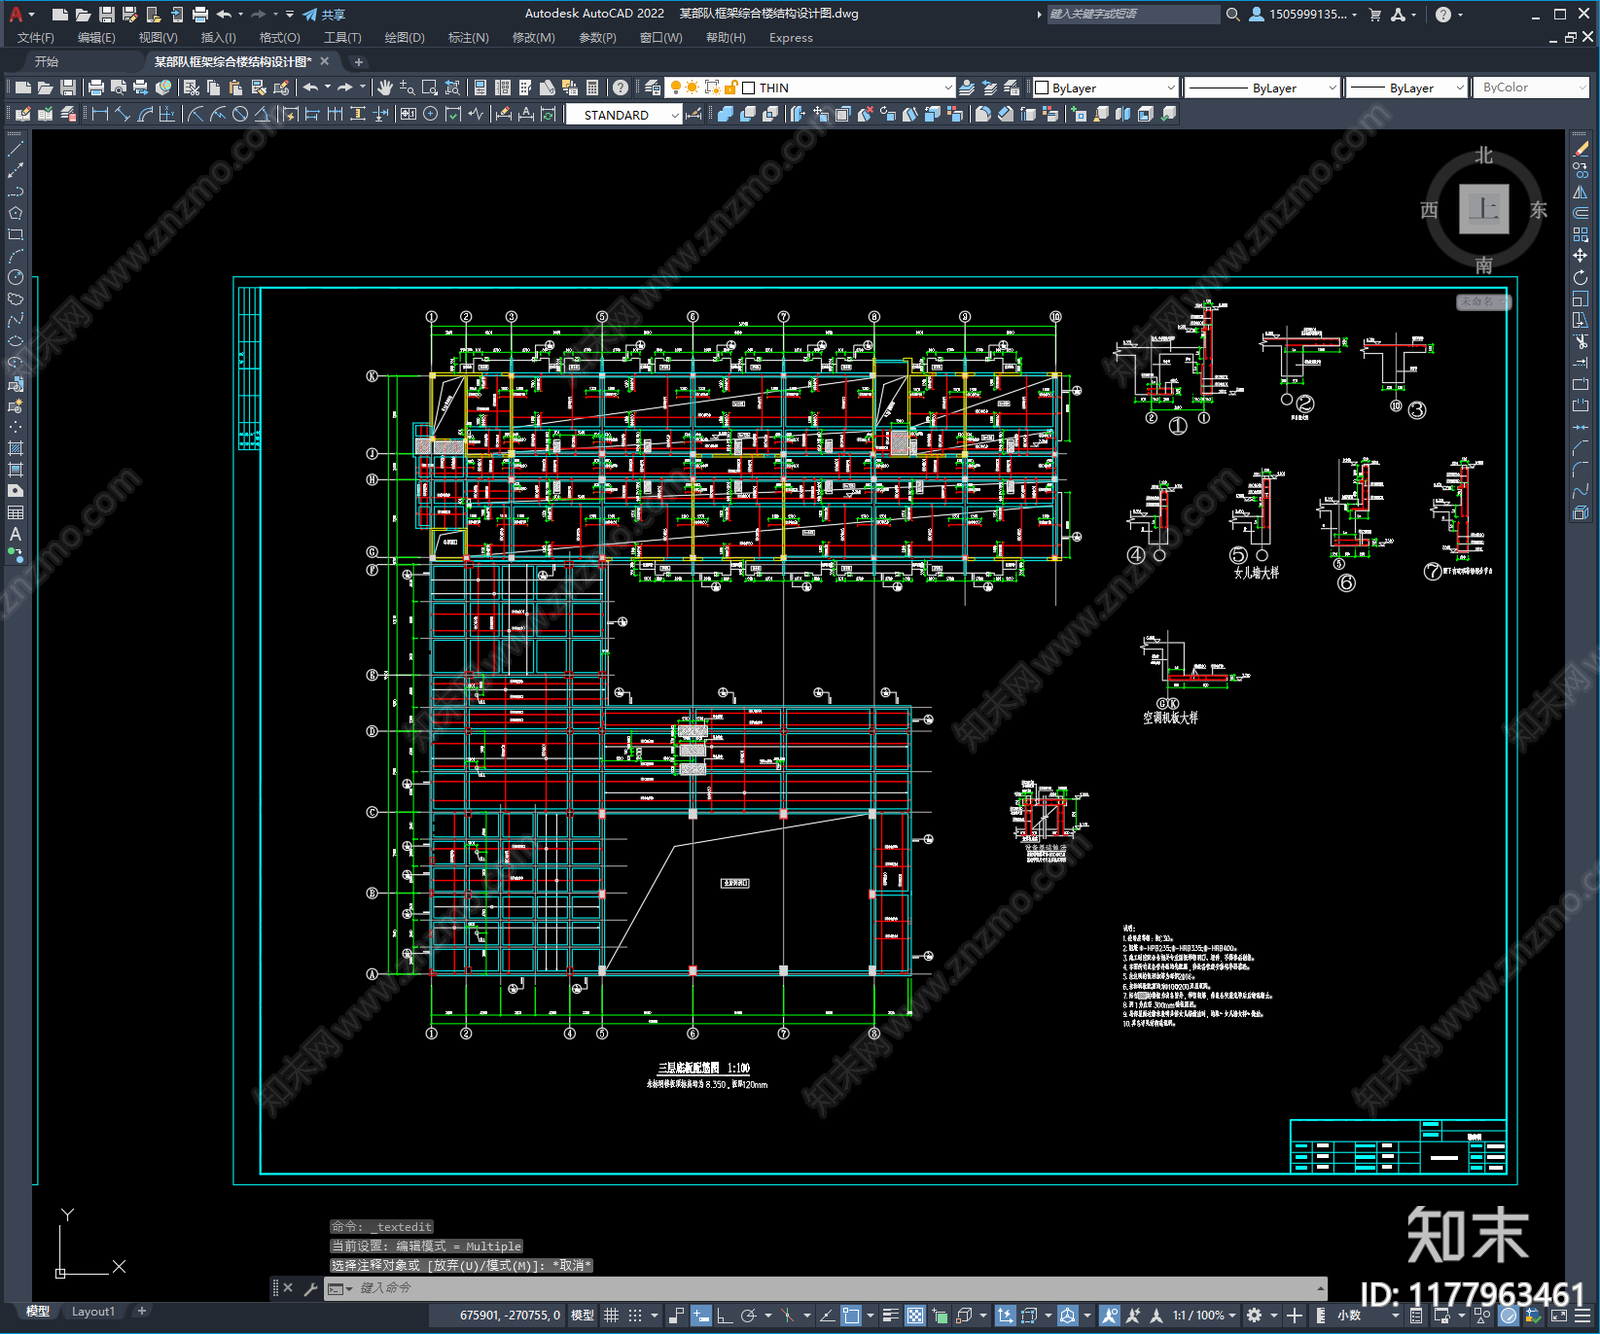Click the command line wrench customize icon
This screenshot has width=1600, height=1334.
click(x=311, y=1288)
